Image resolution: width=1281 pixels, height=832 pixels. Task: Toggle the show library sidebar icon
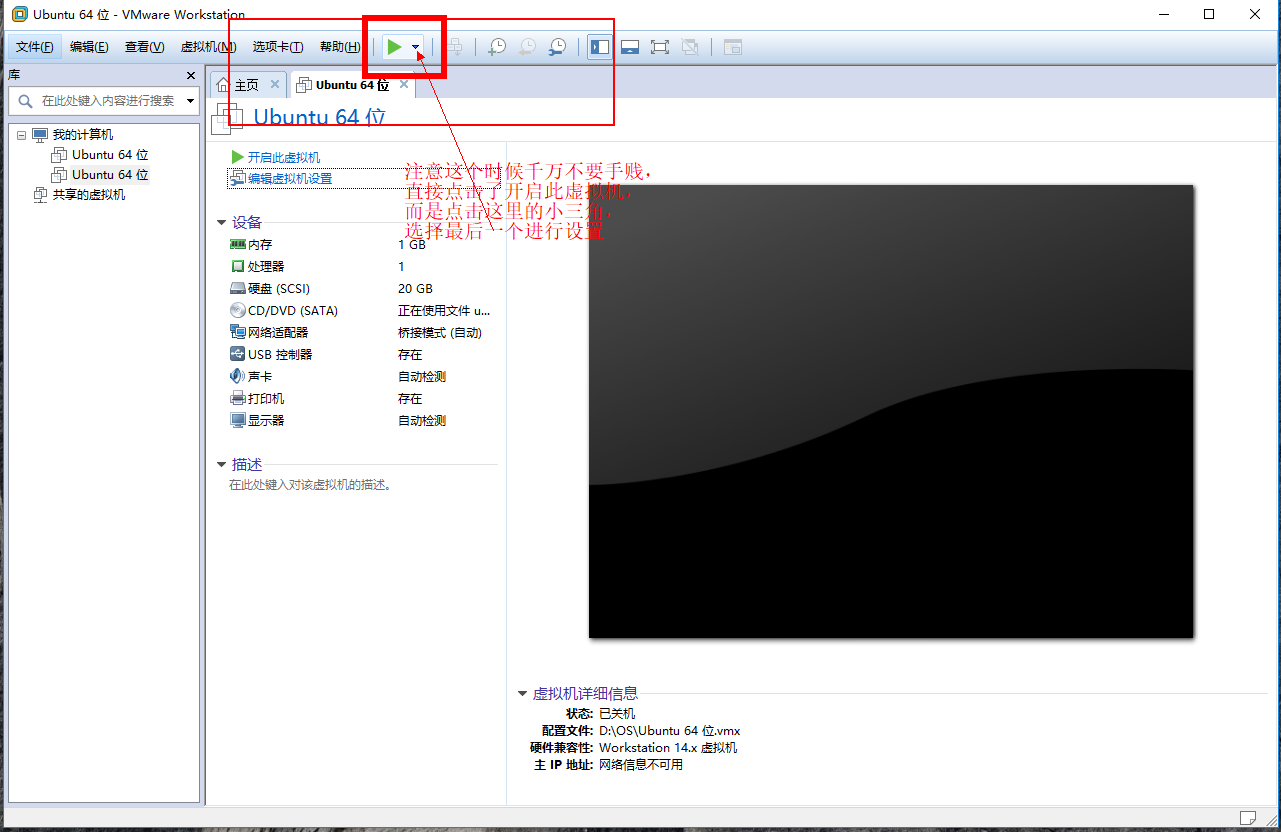[x=599, y=47]
